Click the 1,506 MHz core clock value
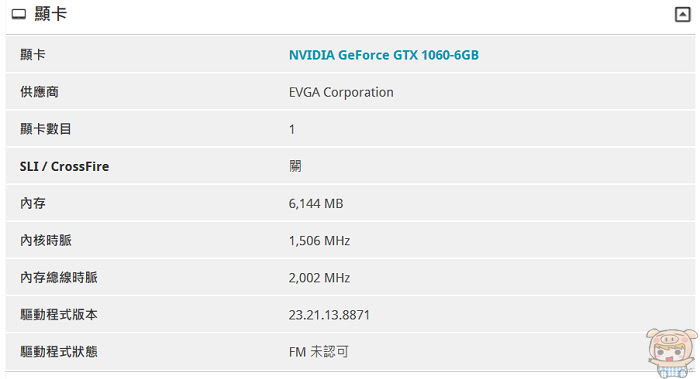 (x=319, y=241)
